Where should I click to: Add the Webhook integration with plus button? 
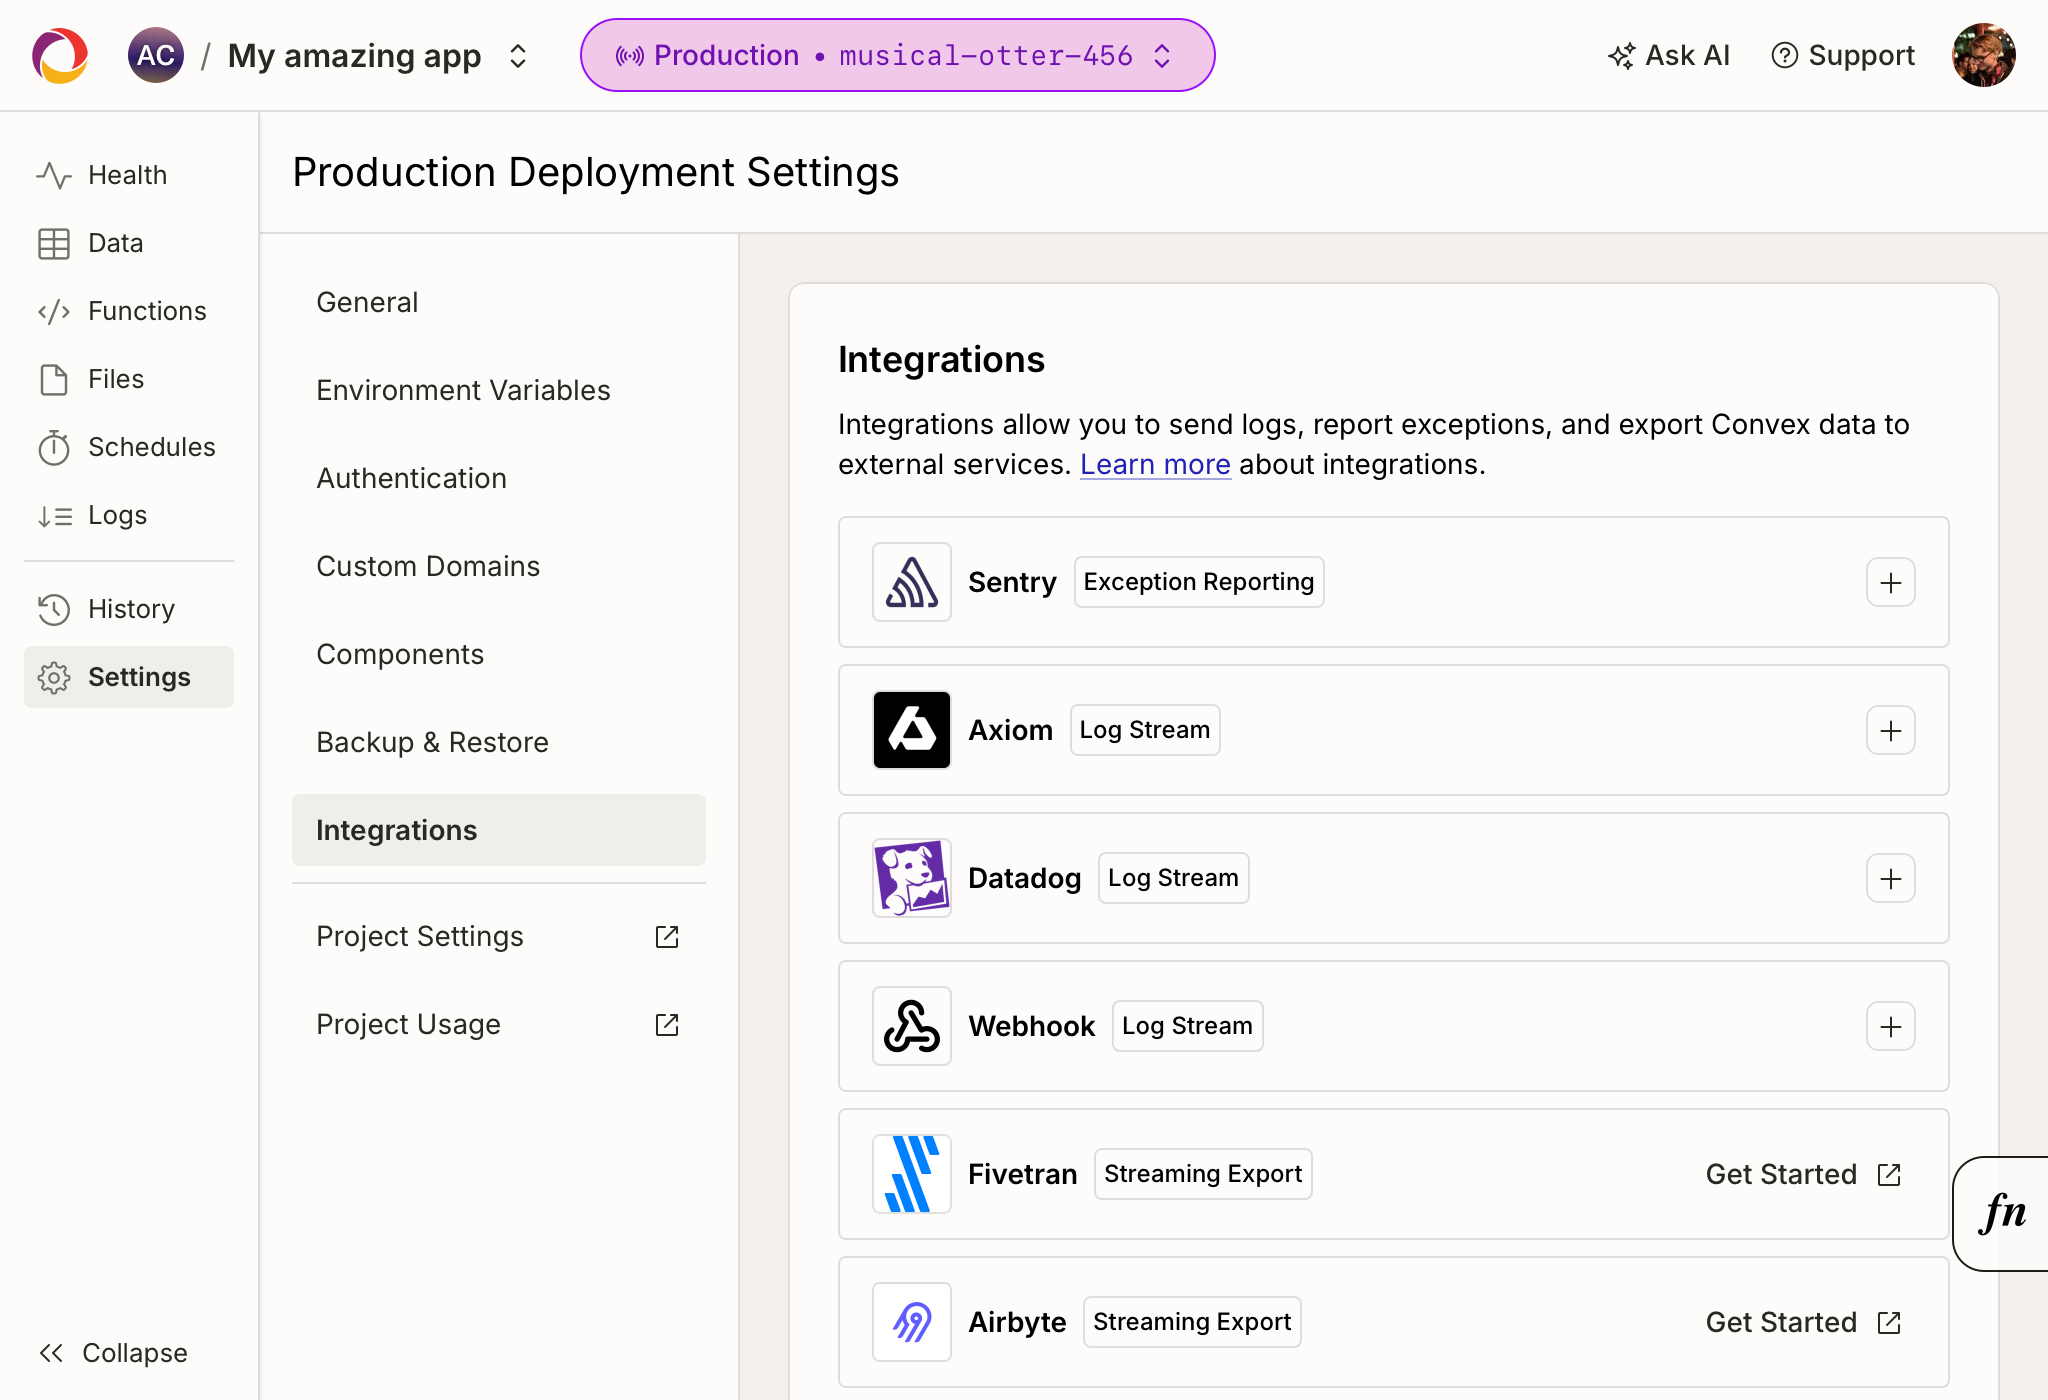point(1891,1026)
